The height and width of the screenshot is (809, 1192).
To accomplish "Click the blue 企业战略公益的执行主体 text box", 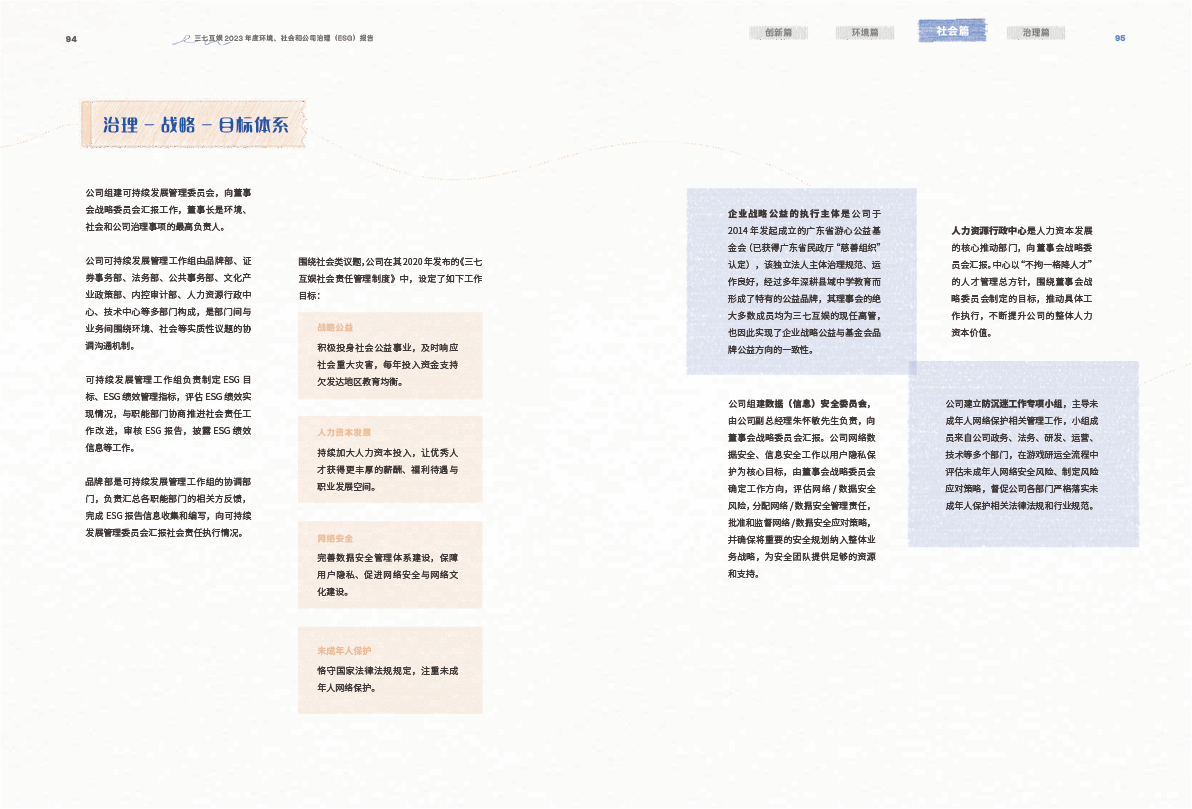I will pyautogui.click(x=803, y=281).
